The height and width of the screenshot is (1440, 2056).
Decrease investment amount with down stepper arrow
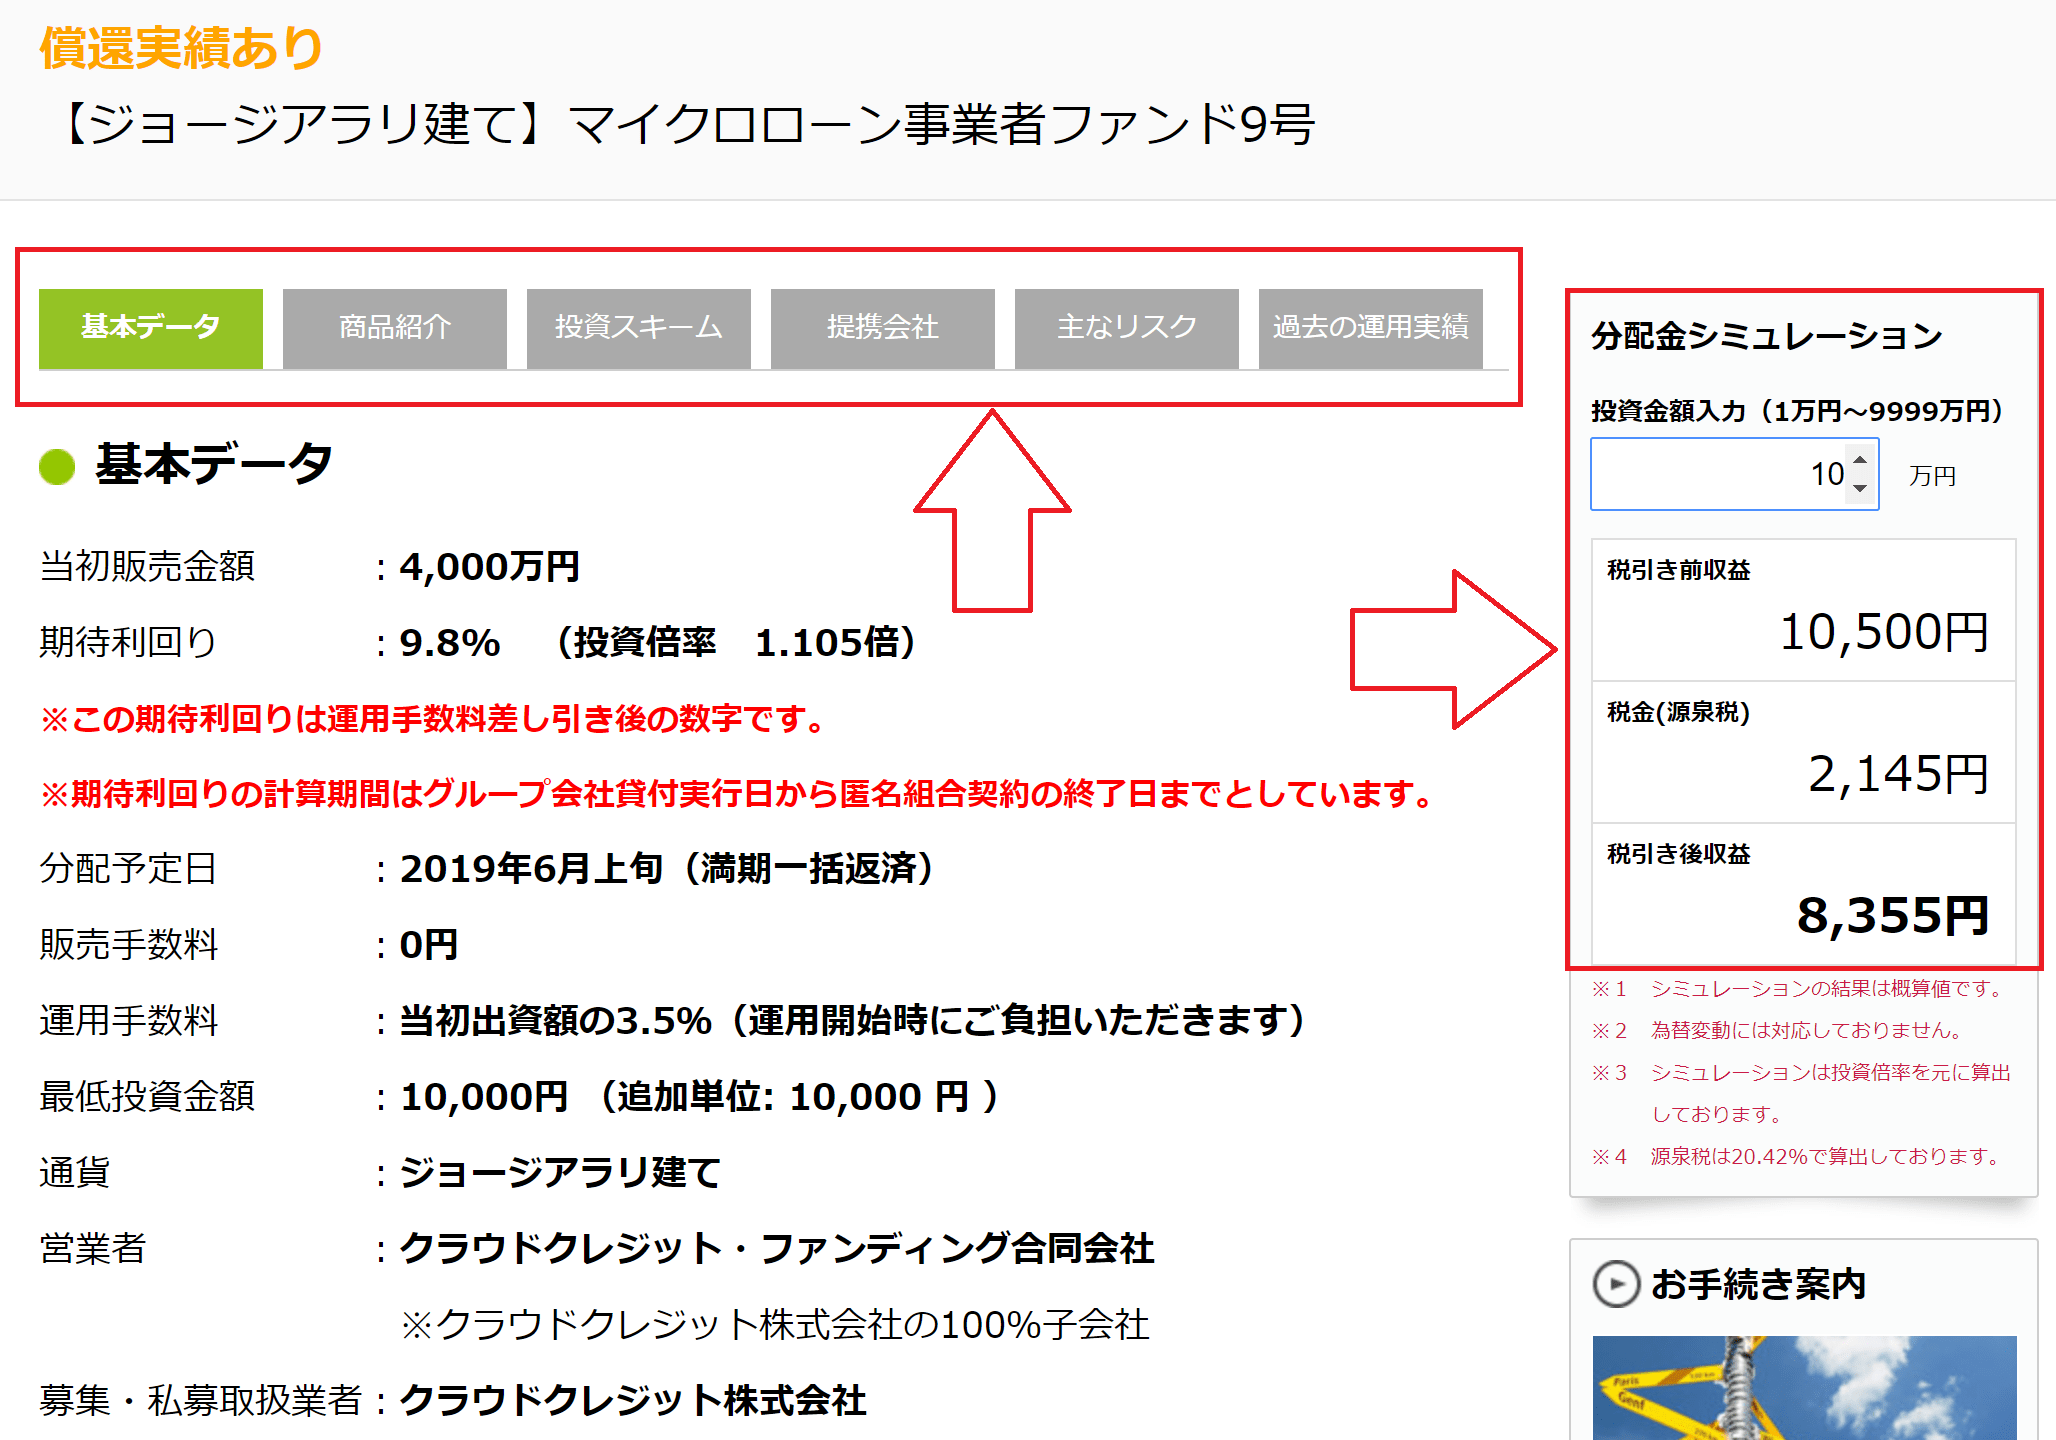click(1860, 488)
